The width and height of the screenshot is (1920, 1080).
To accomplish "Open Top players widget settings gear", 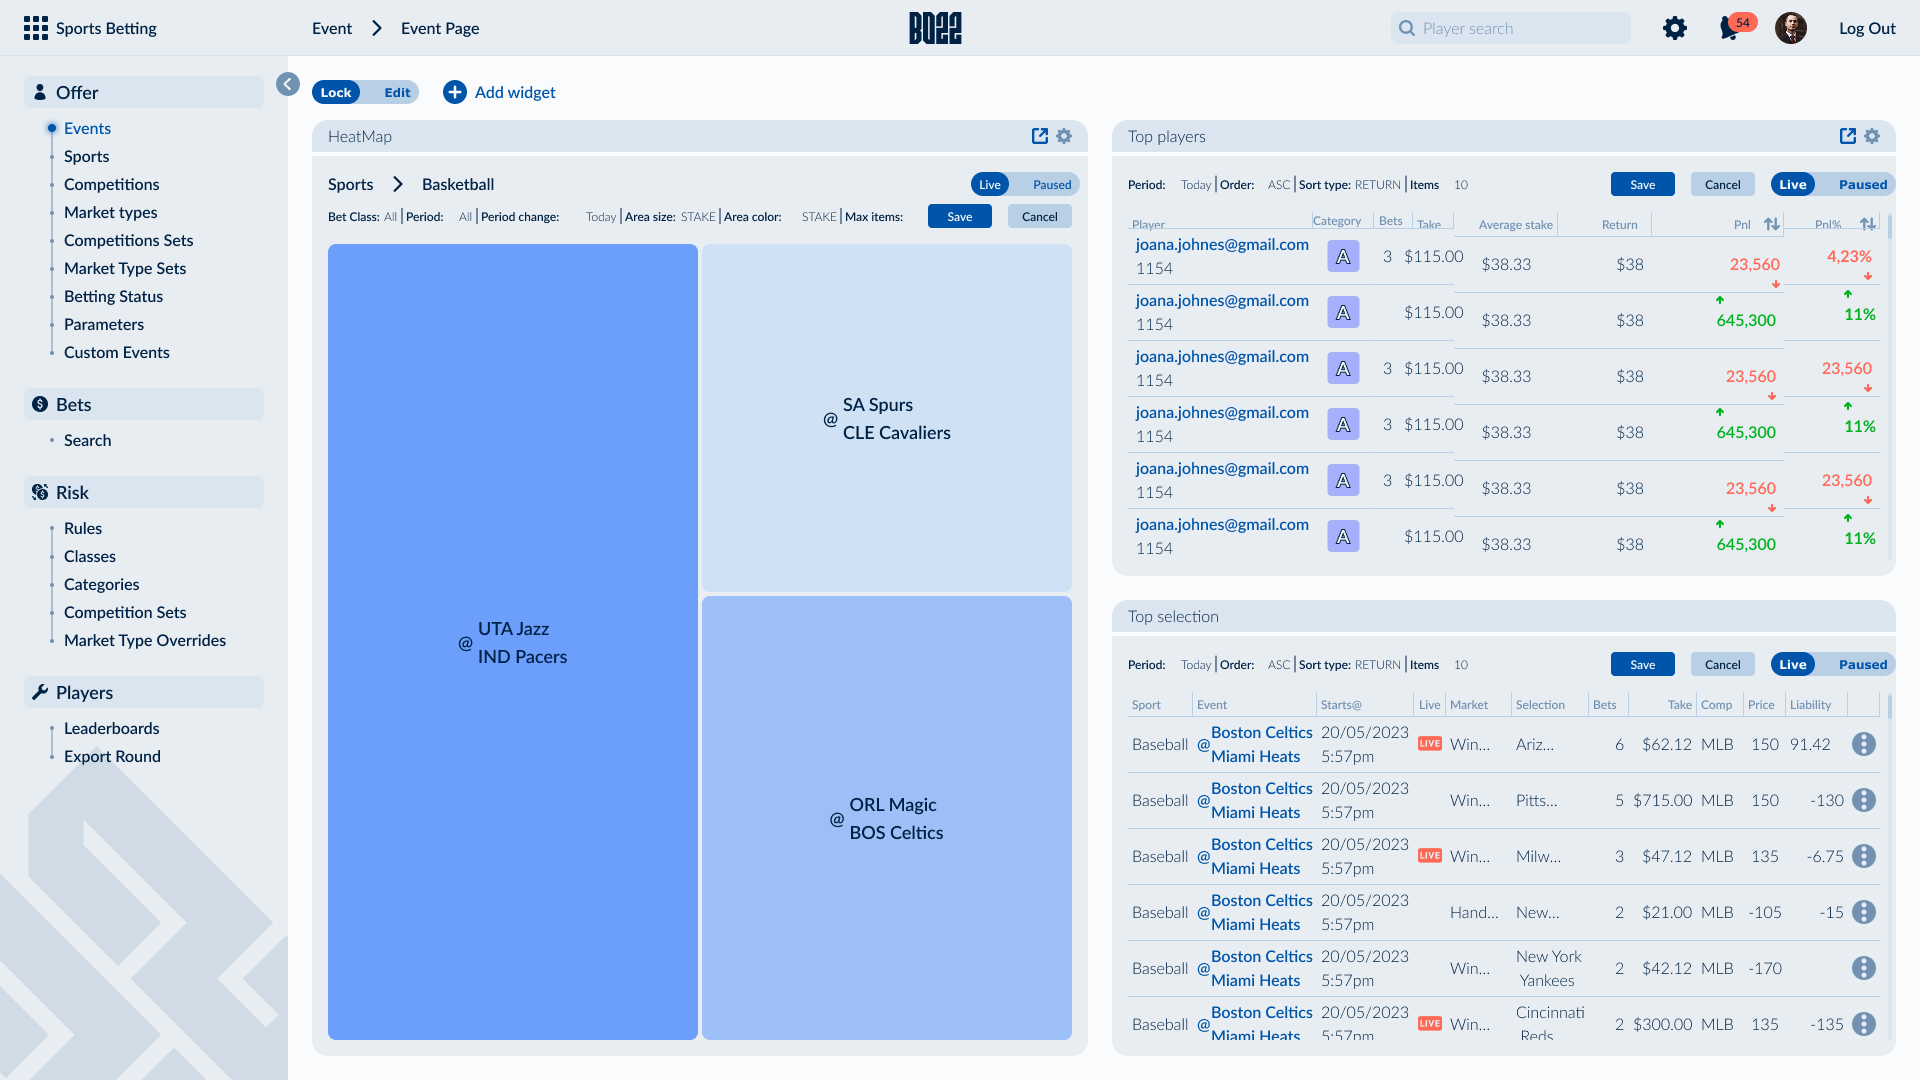I will [x=1872, y=136].
